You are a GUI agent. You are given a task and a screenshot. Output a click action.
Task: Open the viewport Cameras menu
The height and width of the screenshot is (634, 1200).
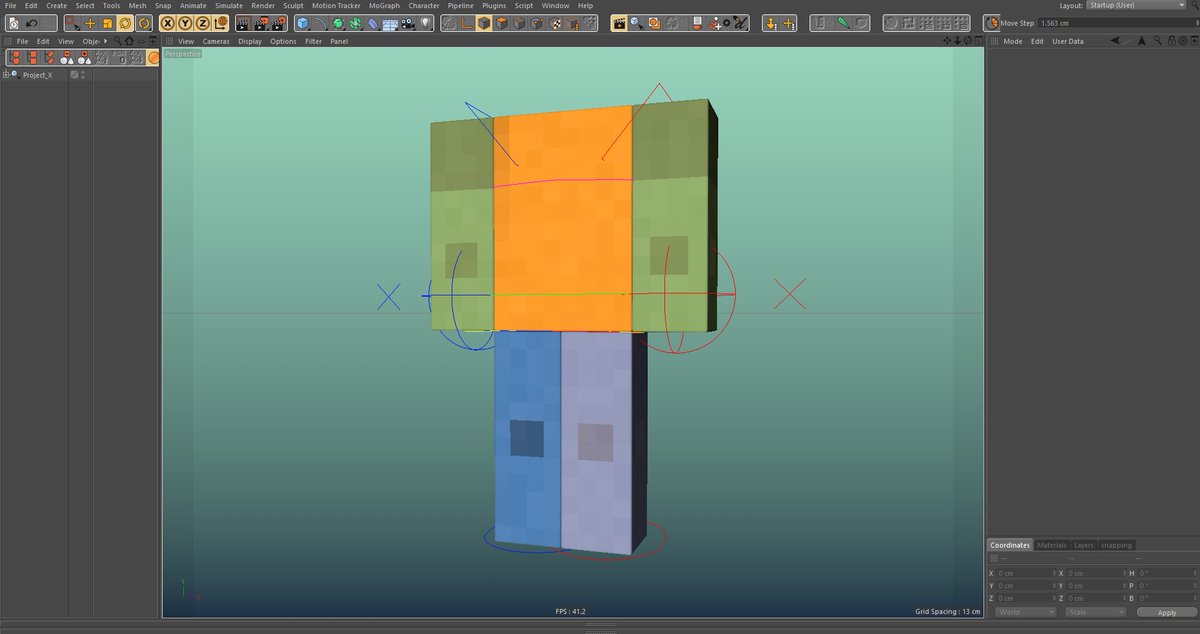(216, 41)
